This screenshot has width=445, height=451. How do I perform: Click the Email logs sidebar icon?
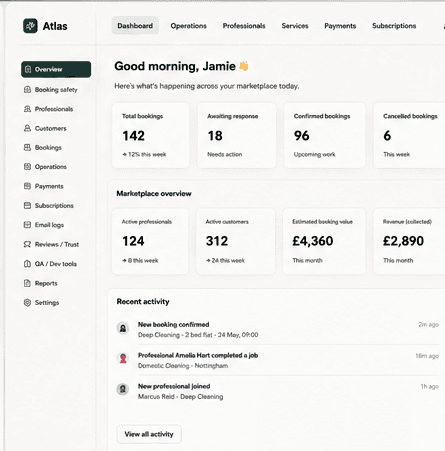(27, 225)
